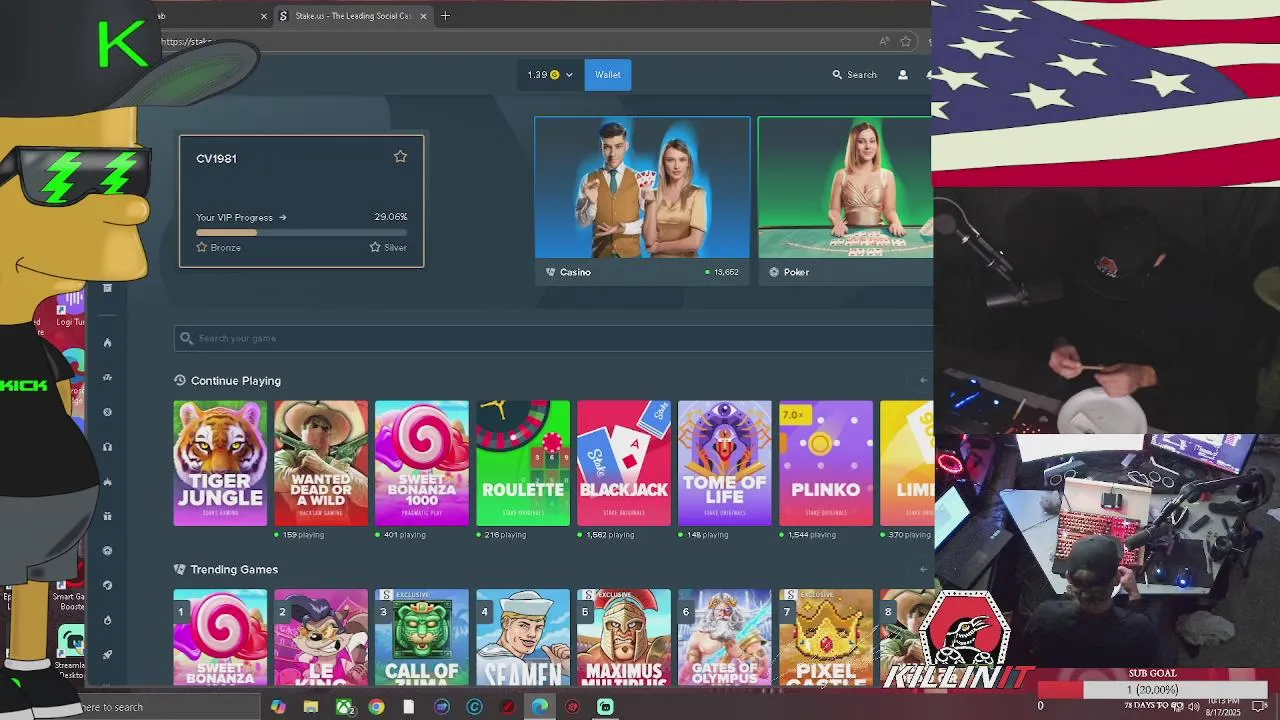Open Wanted Dead or a Wild tile
This screenshot has width=1280, height=720.
(x=321, y=463)
